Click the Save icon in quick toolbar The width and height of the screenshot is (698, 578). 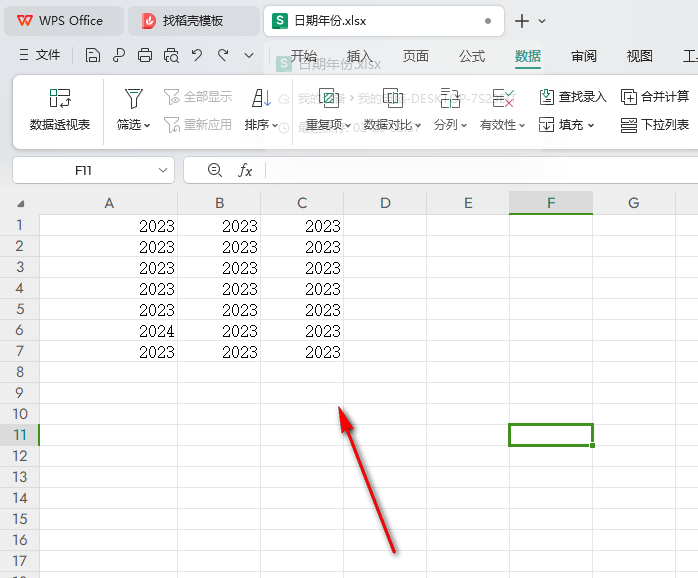click(x=93, y=56)
